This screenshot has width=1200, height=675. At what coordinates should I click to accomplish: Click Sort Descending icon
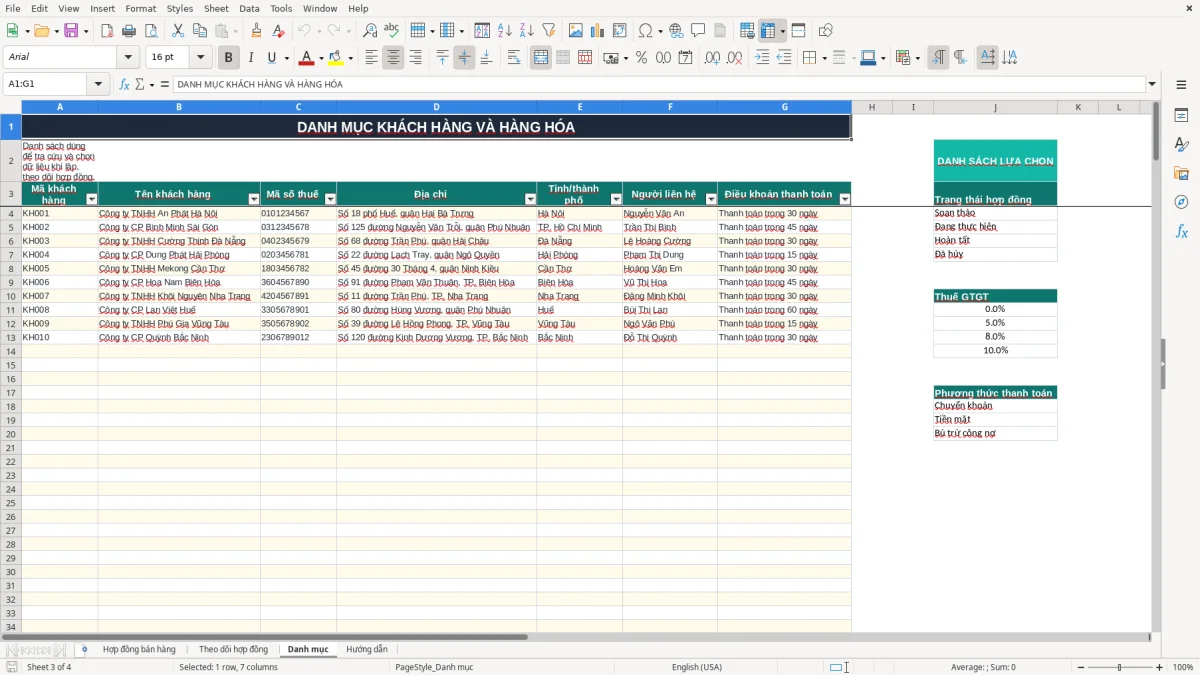pyautogui.click(x=527, y=31)
